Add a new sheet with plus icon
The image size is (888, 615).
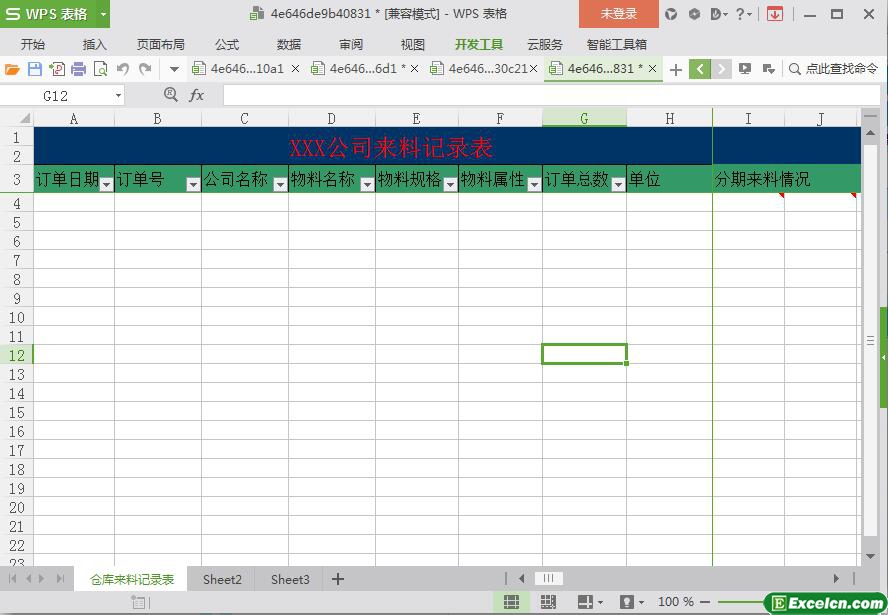(x=338, y=579)
